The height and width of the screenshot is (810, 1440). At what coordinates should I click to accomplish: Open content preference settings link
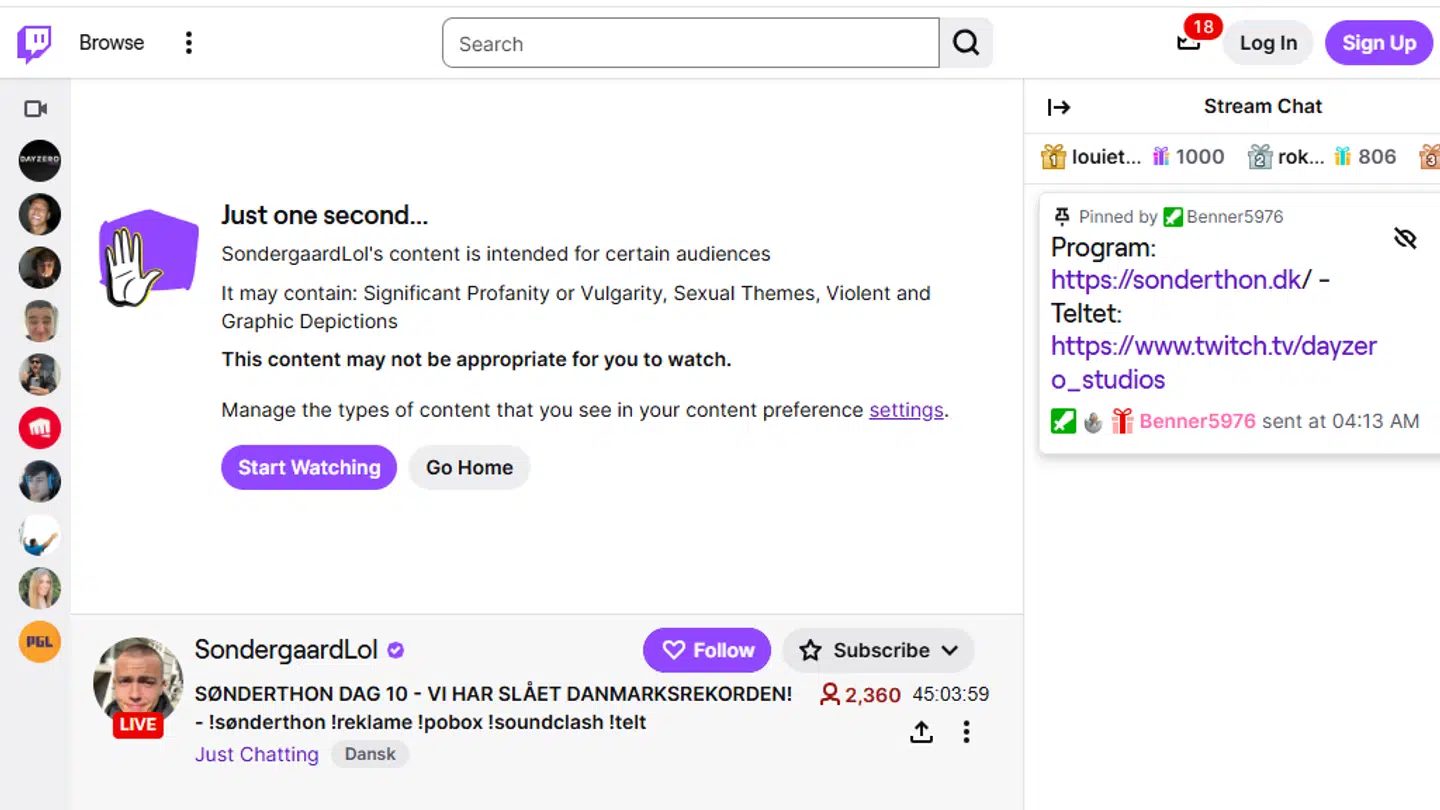coord(906,410)
